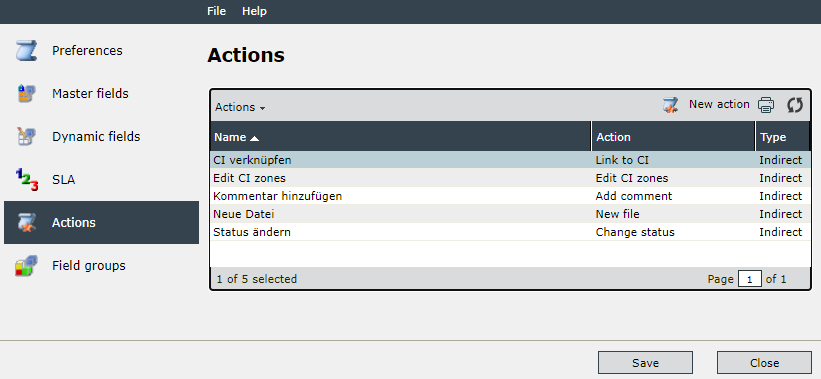Select the Actions sidebar icon

click(x=26, y=222)
